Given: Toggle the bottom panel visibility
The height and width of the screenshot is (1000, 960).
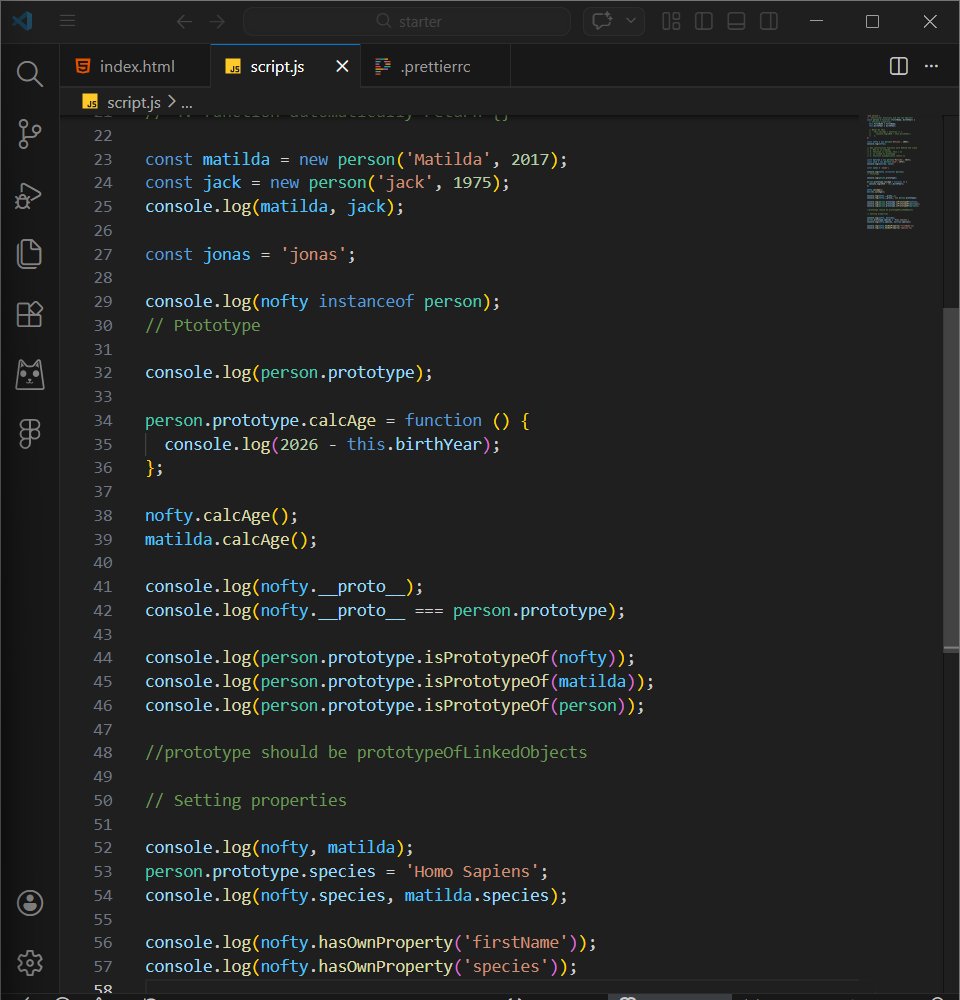Looking at the screenshot, I should pos(736,21).
